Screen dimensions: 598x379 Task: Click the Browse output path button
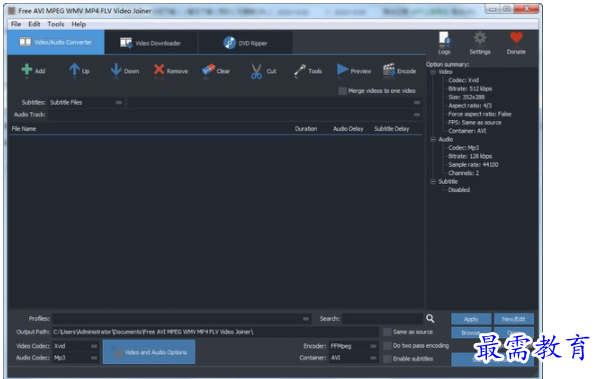click(x=471, y=332)
